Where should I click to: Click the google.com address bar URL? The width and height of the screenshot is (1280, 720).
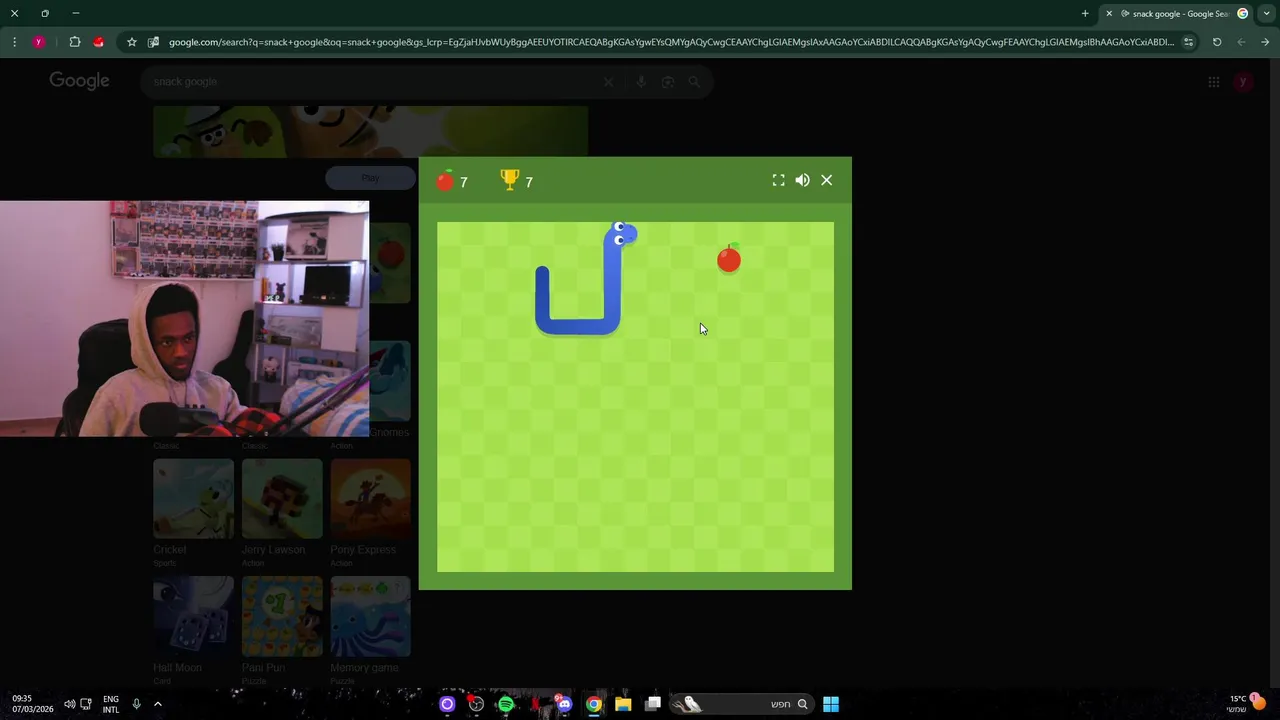click(671, 42)
